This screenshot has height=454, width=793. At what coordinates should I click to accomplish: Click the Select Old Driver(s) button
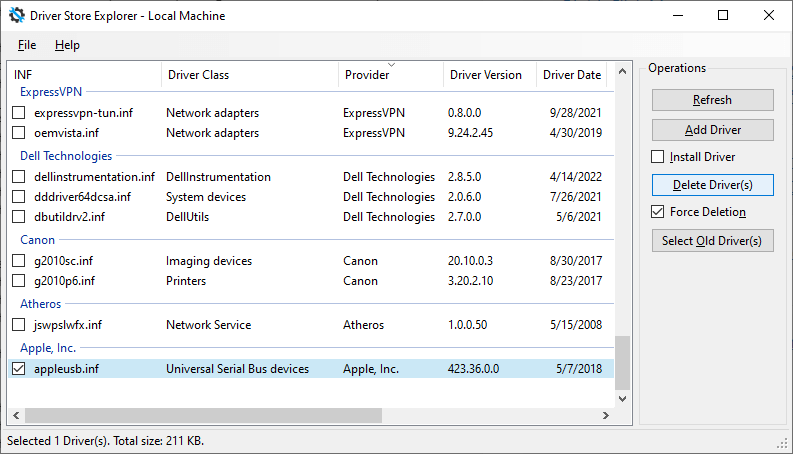pos(713,241)
